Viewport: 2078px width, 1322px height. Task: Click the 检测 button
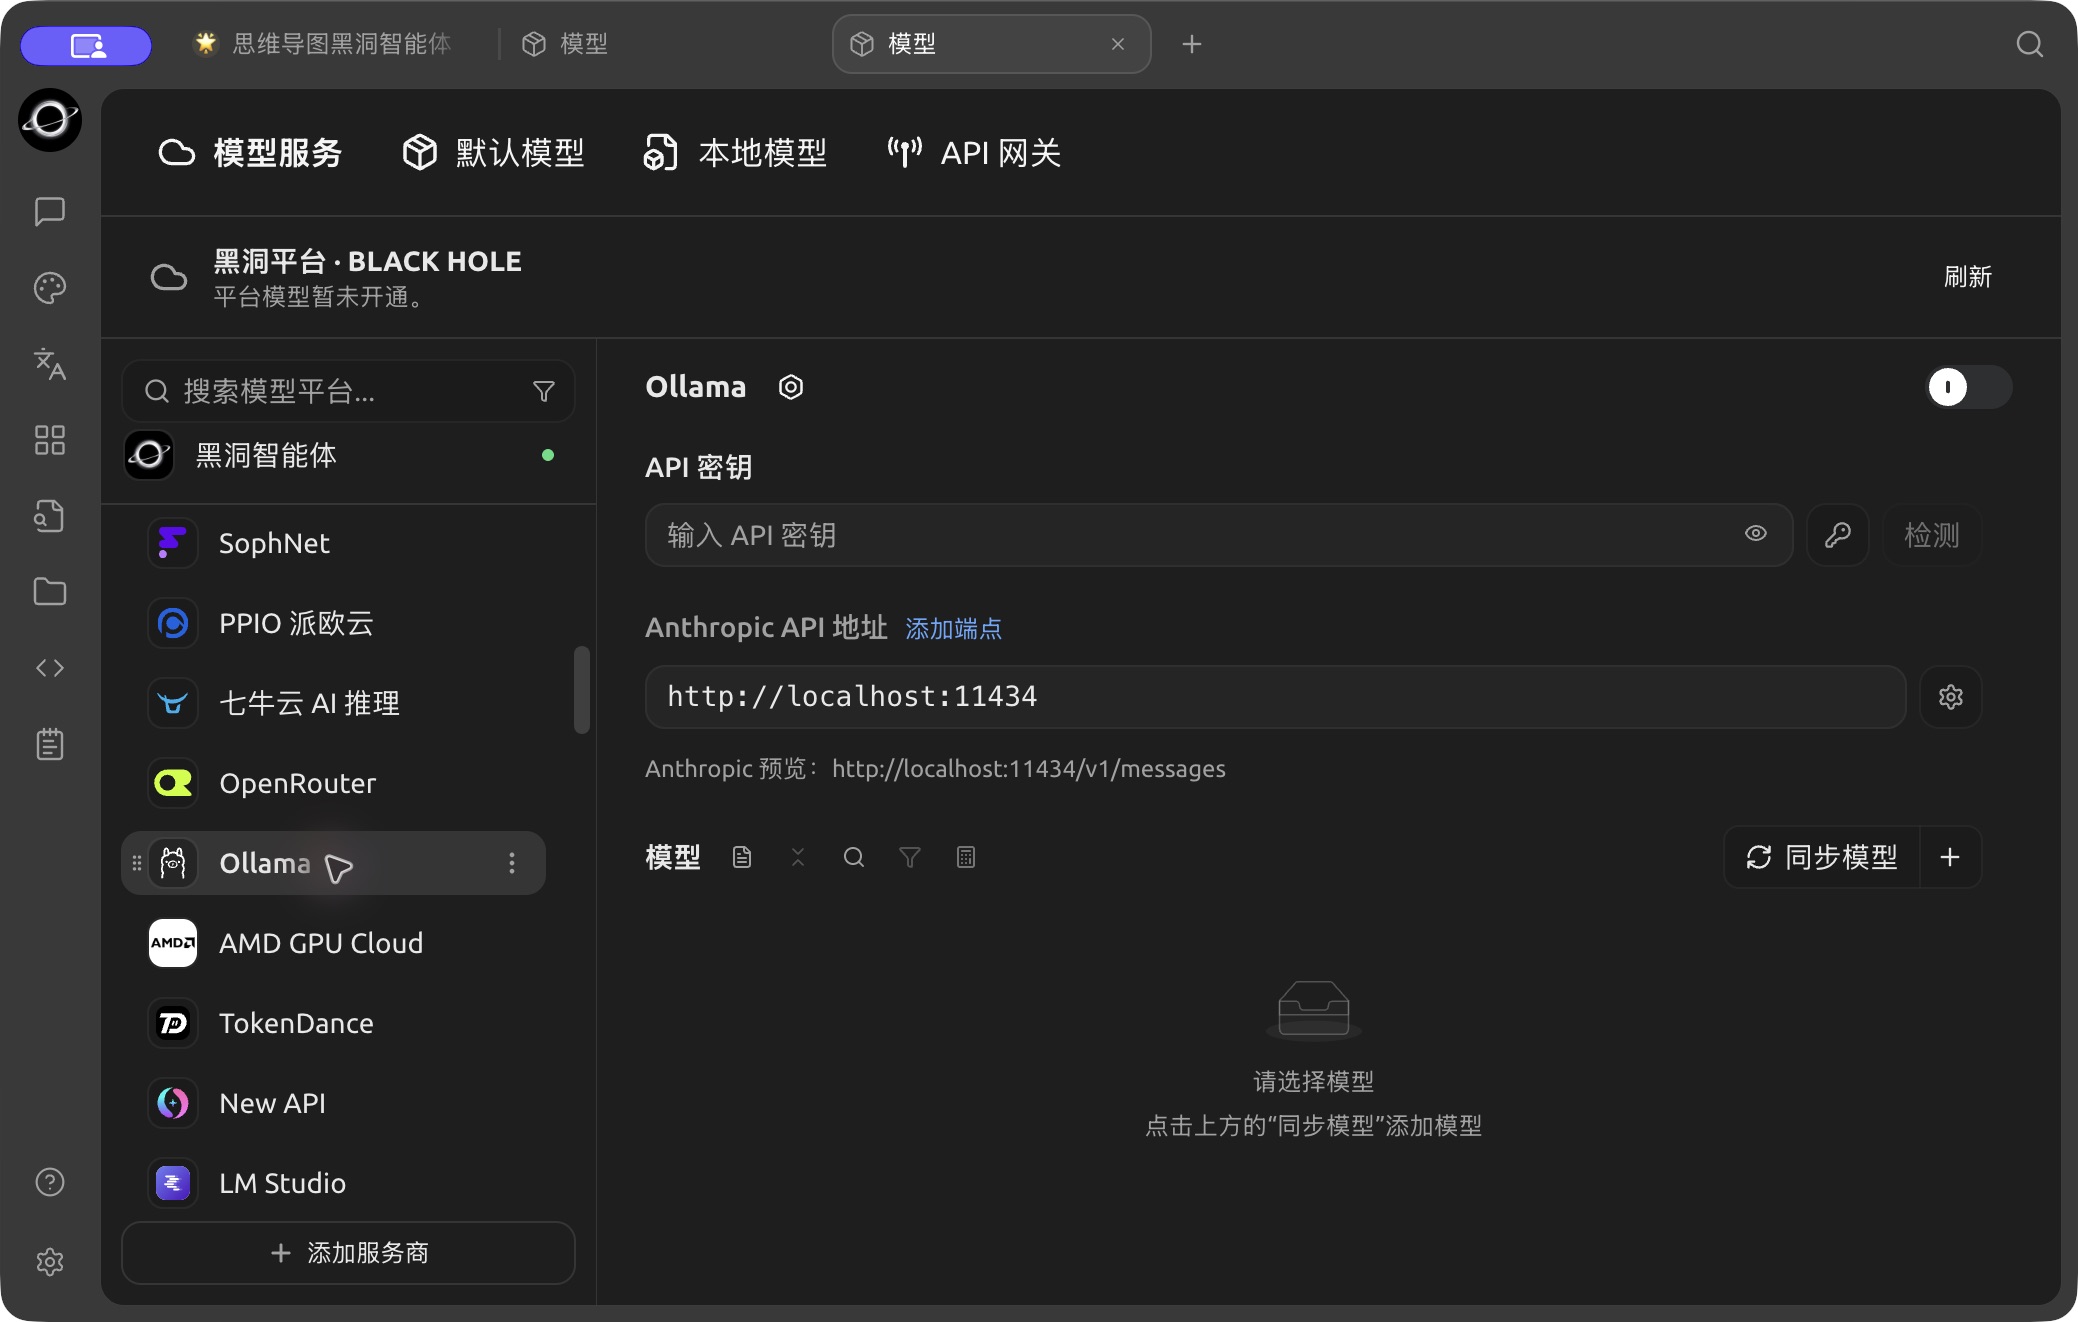1932,535
